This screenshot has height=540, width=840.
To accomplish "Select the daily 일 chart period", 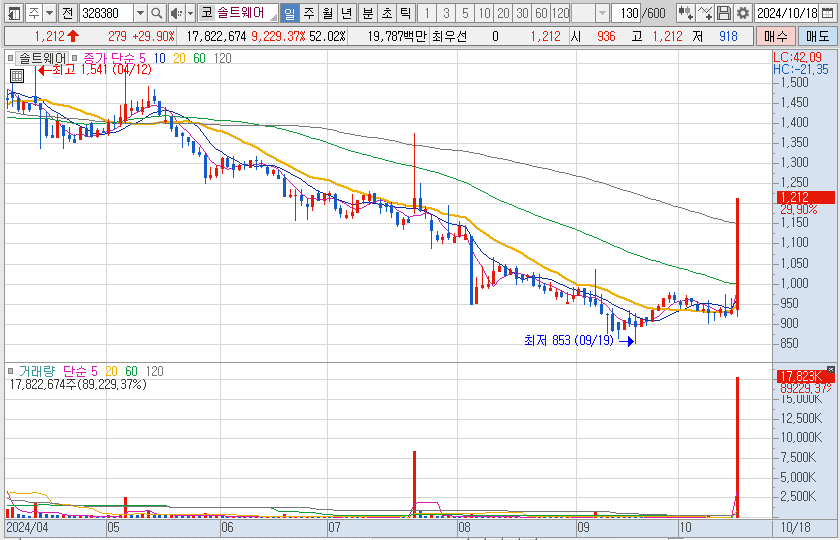I will point(290,13).
